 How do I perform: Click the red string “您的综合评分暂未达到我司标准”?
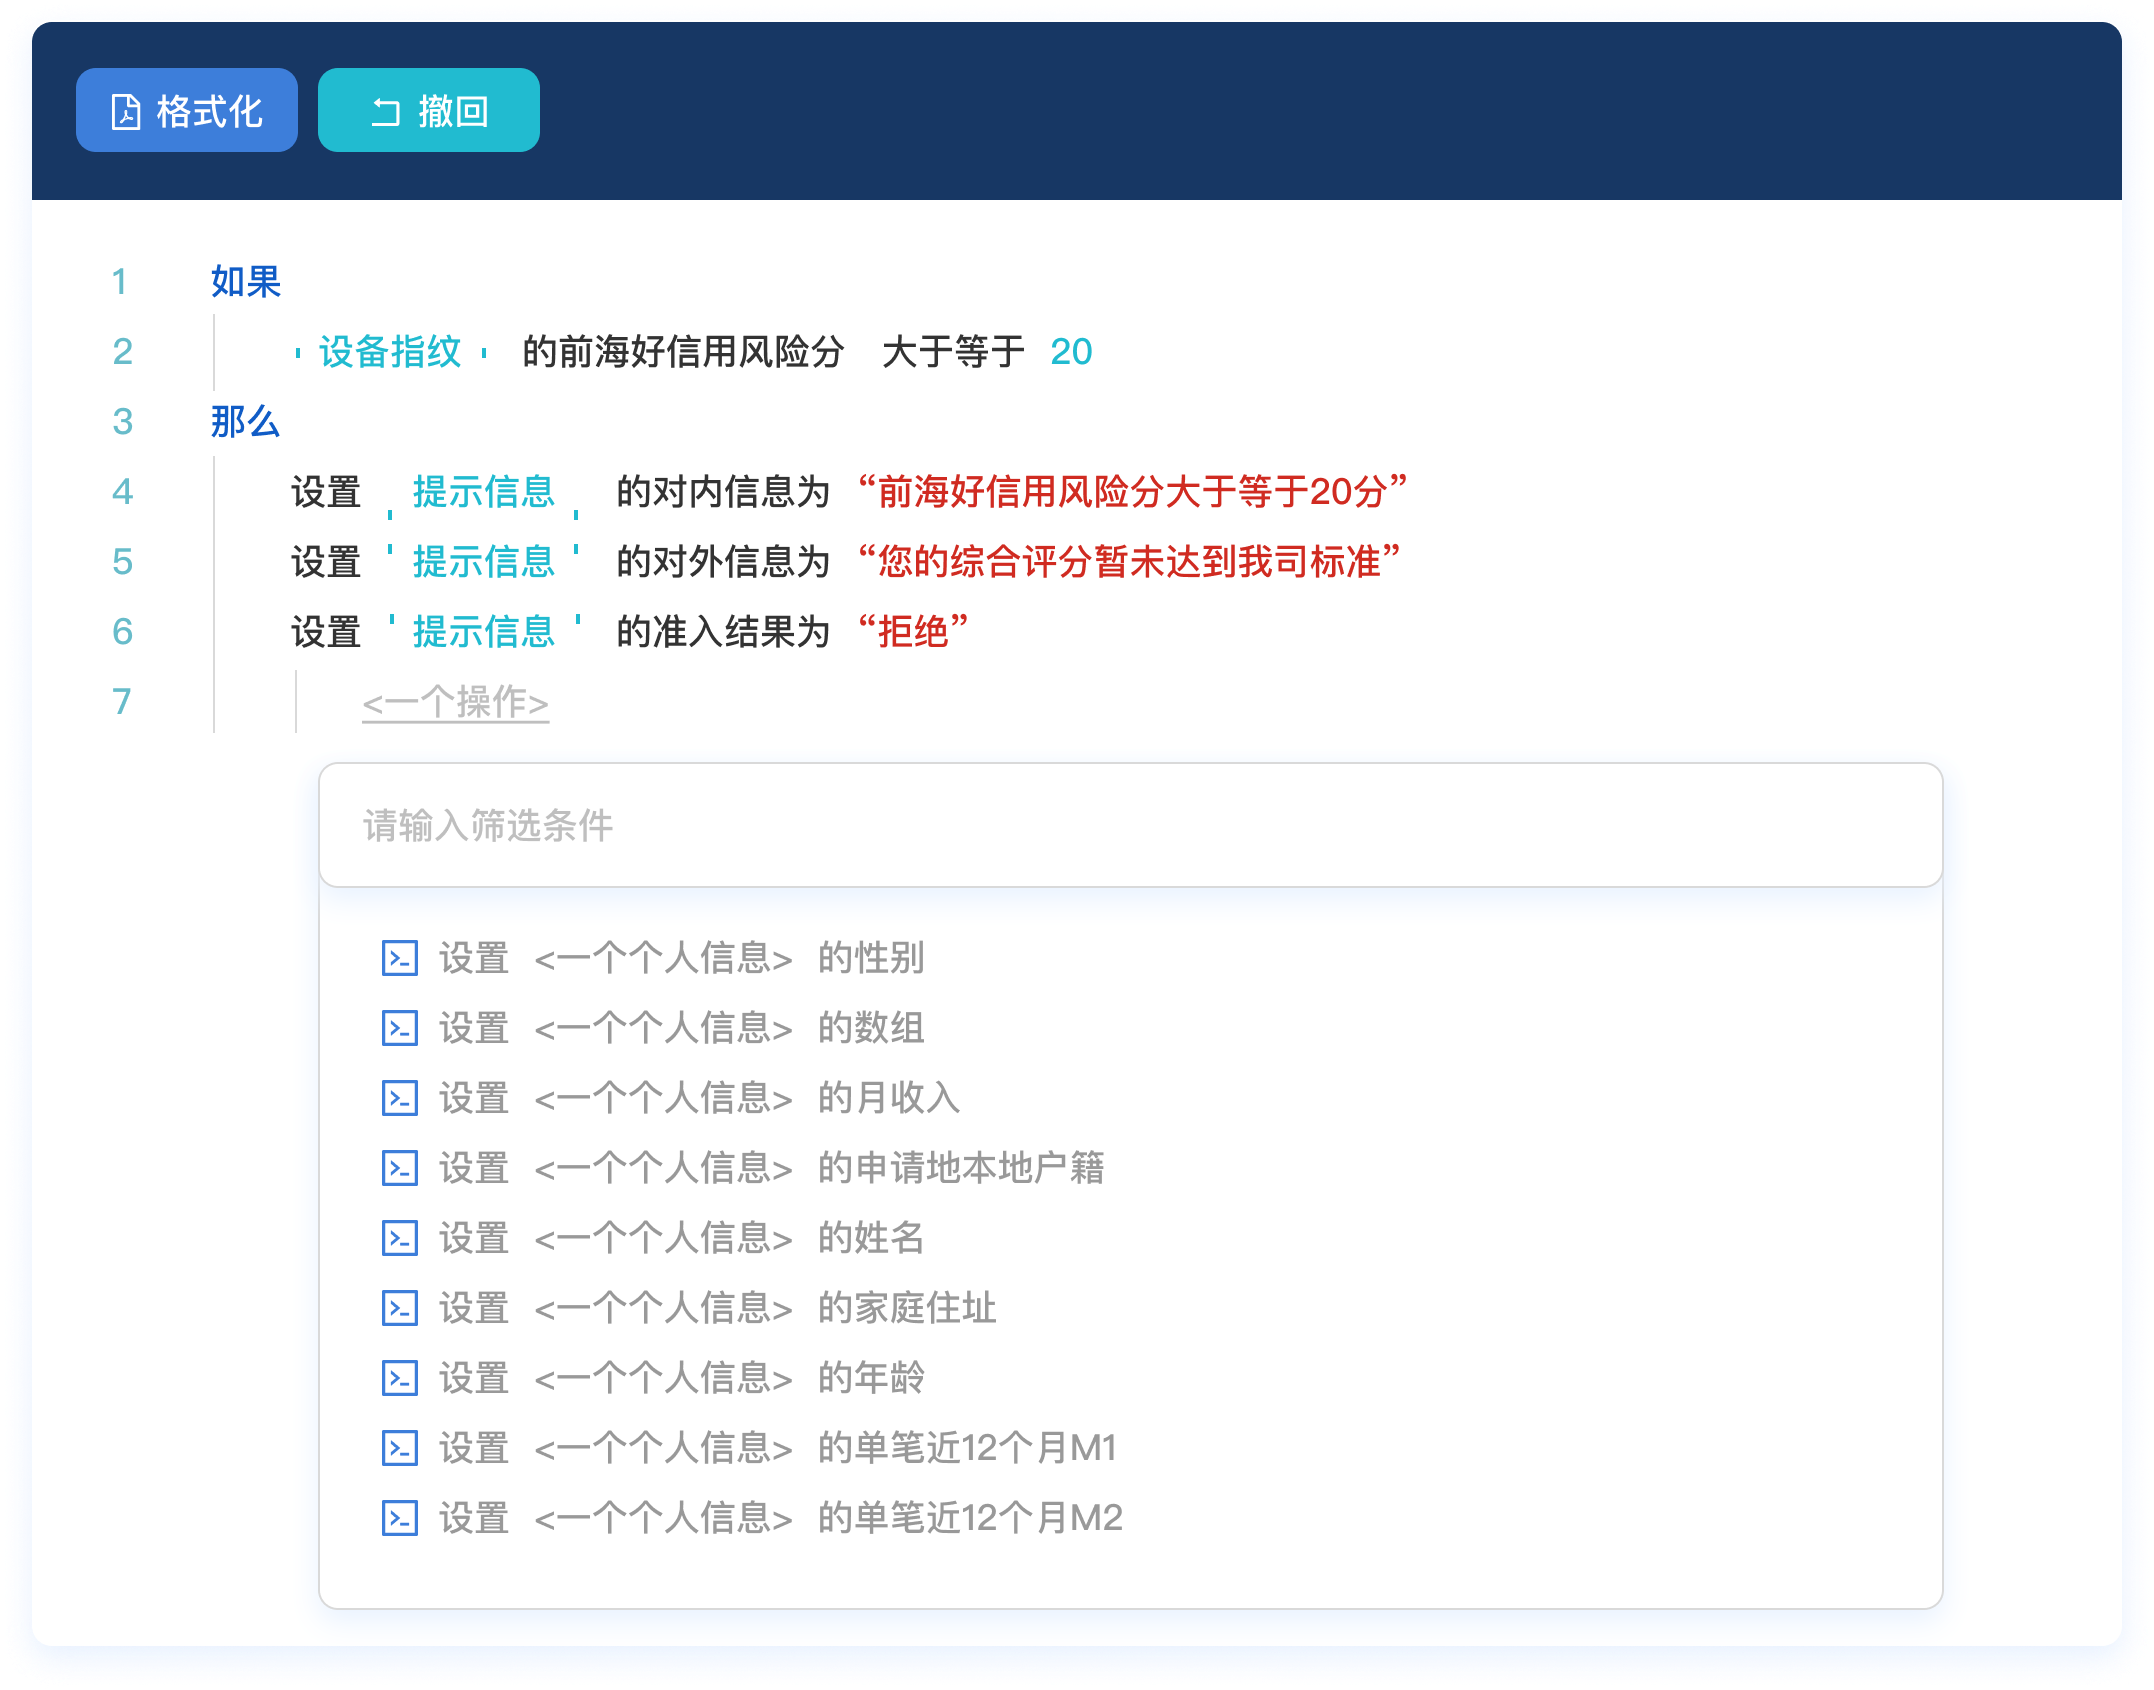coord(1129,562)
